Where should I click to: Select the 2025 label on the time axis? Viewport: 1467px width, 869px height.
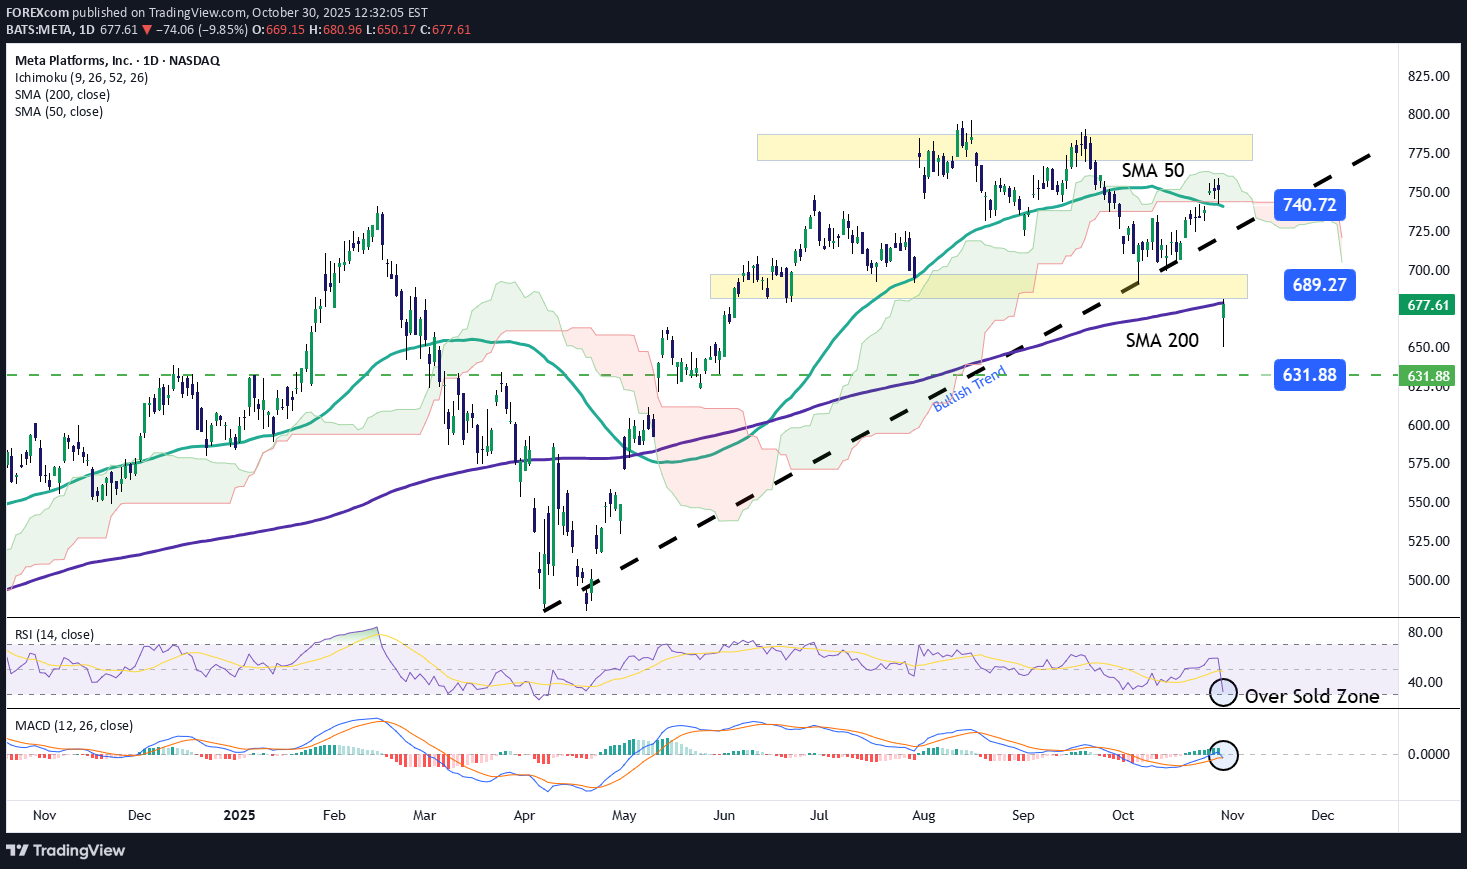(x=238, y=815)
